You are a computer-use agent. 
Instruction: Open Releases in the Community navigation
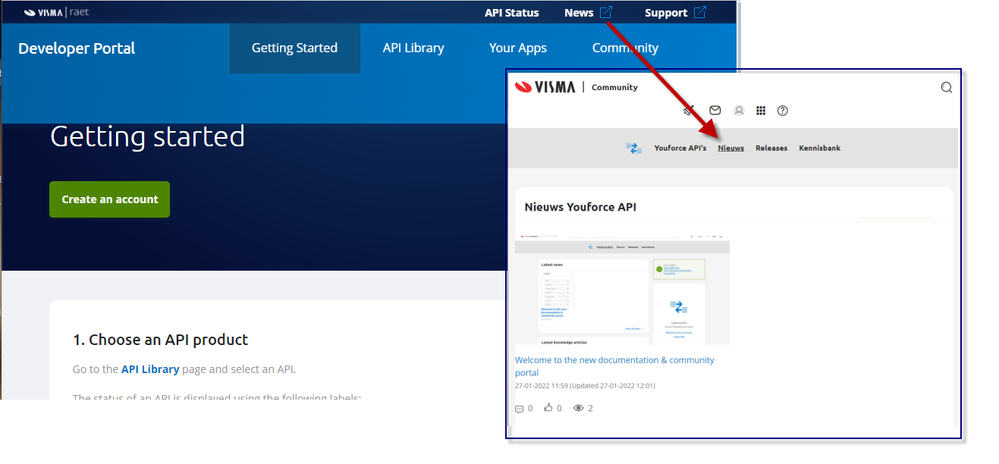pyautogui.click(x=772, y=148)
